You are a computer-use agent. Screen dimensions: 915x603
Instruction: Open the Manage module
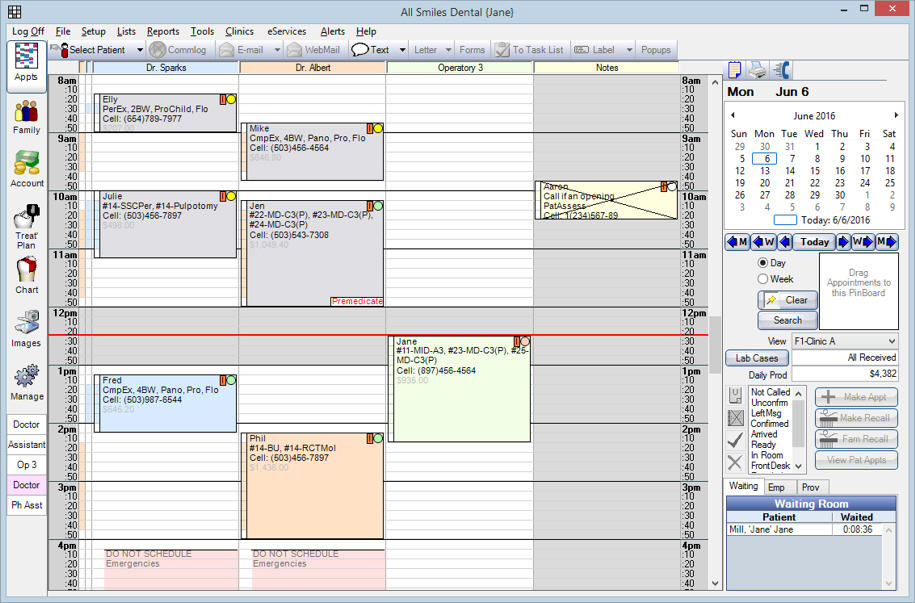coord(26,383)
